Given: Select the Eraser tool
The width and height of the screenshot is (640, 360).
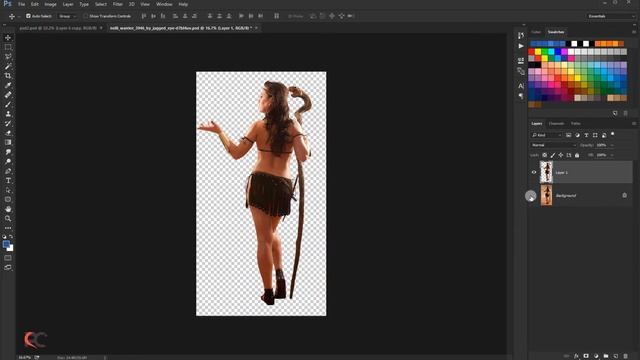Looking at the screenshot, I should tap(8, 133).
